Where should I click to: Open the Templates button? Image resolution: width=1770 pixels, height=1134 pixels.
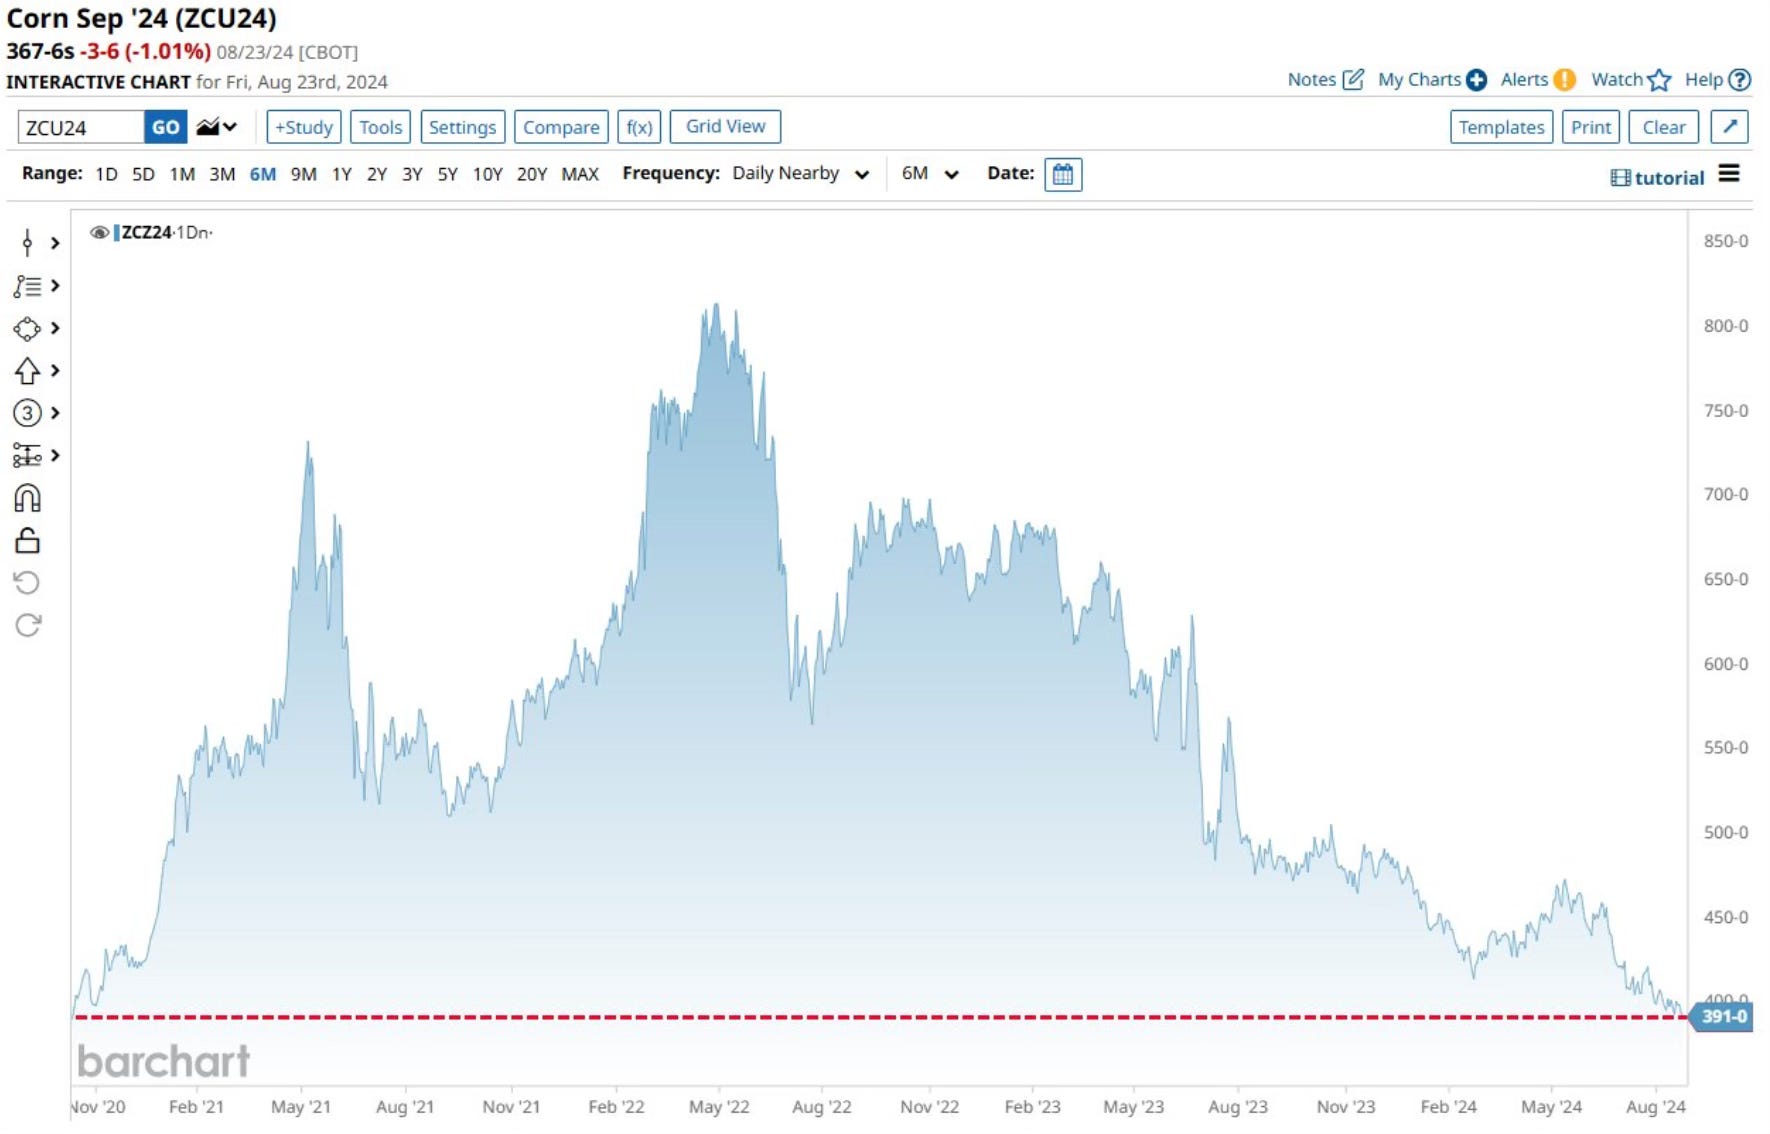click(x=1501, y=127)
